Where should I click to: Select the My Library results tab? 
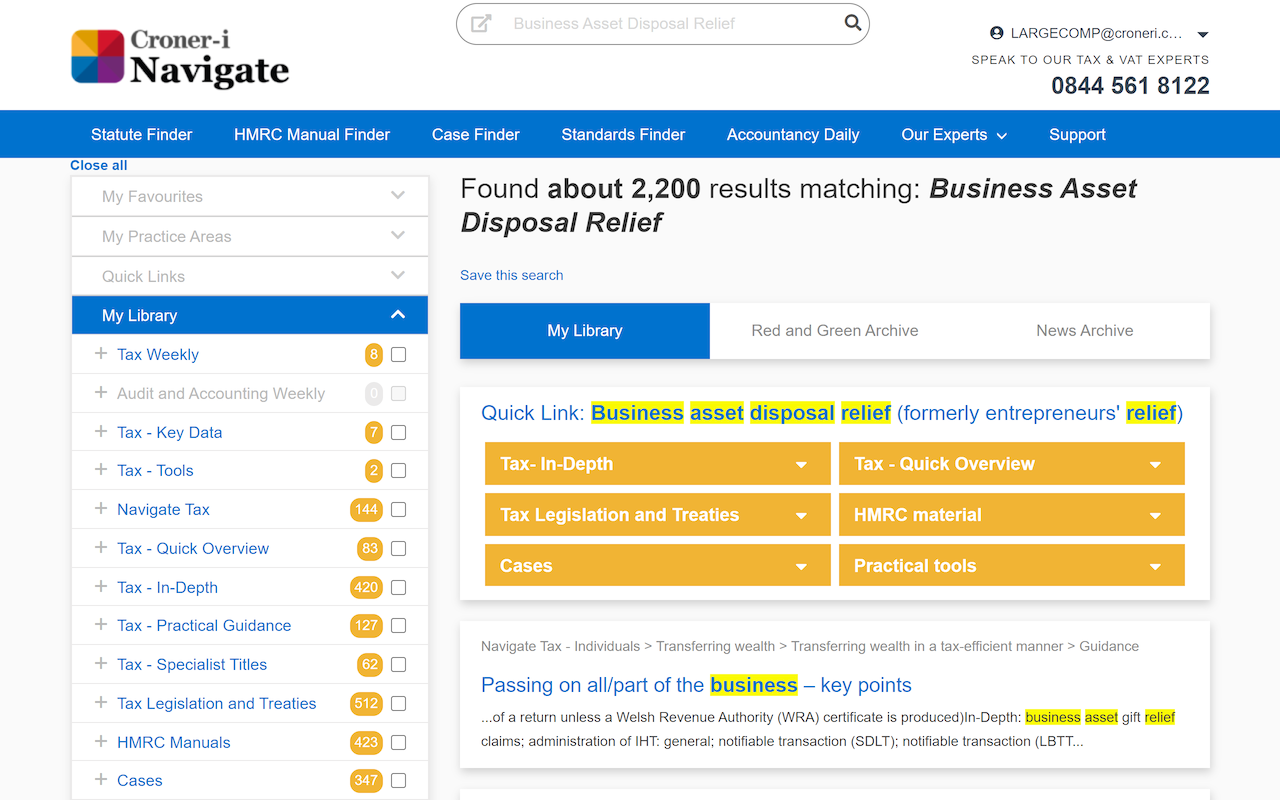[585, 331]
